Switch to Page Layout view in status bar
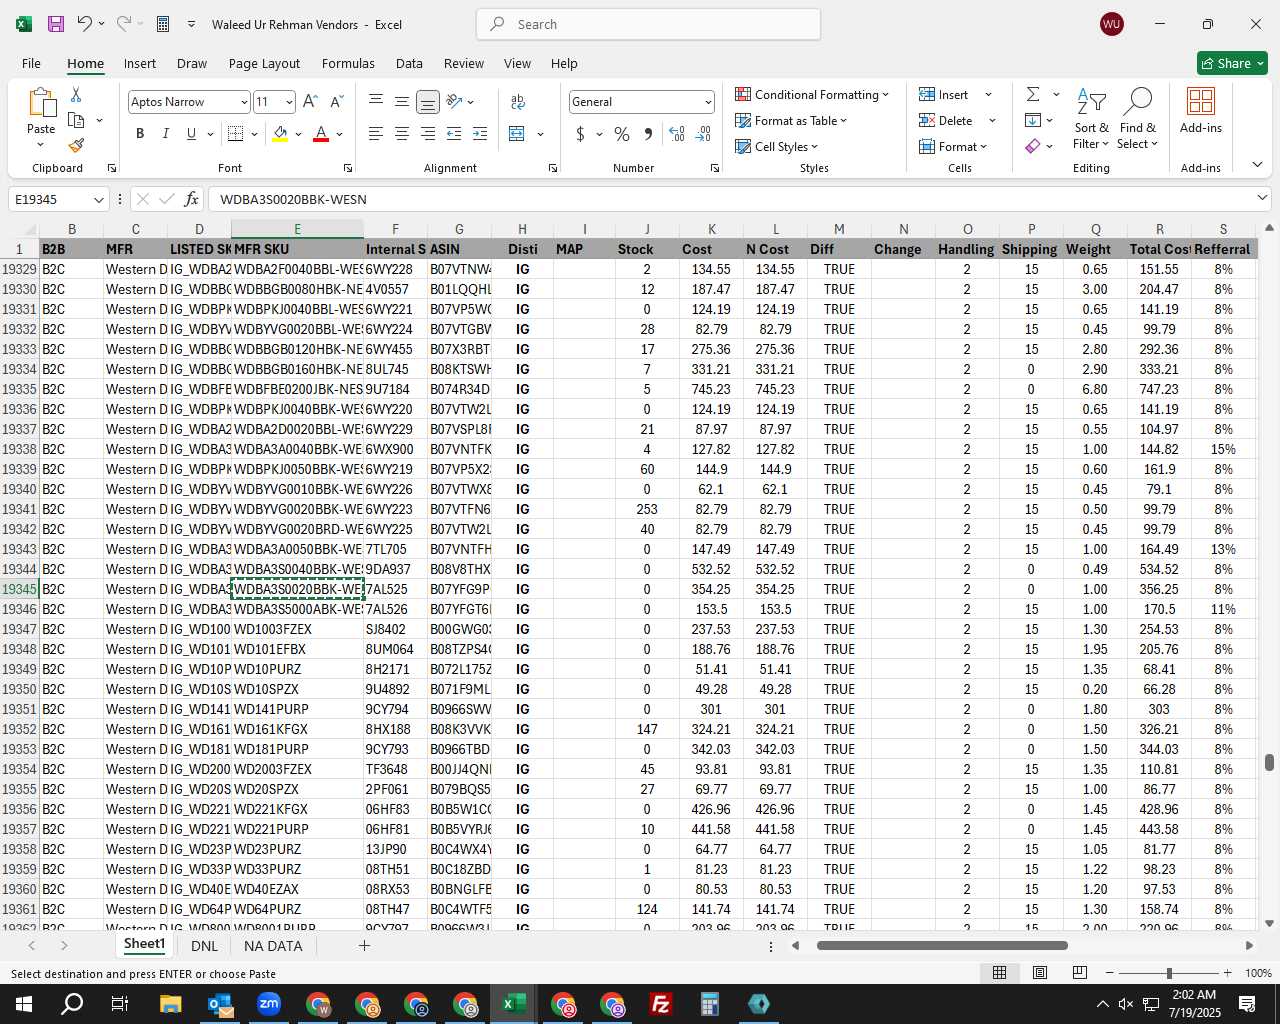The width and height of the screenshot is (1280, 1024). (1040, 972)
